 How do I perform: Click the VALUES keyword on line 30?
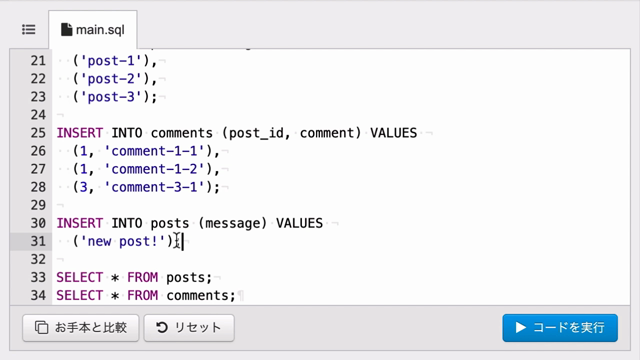299,223
